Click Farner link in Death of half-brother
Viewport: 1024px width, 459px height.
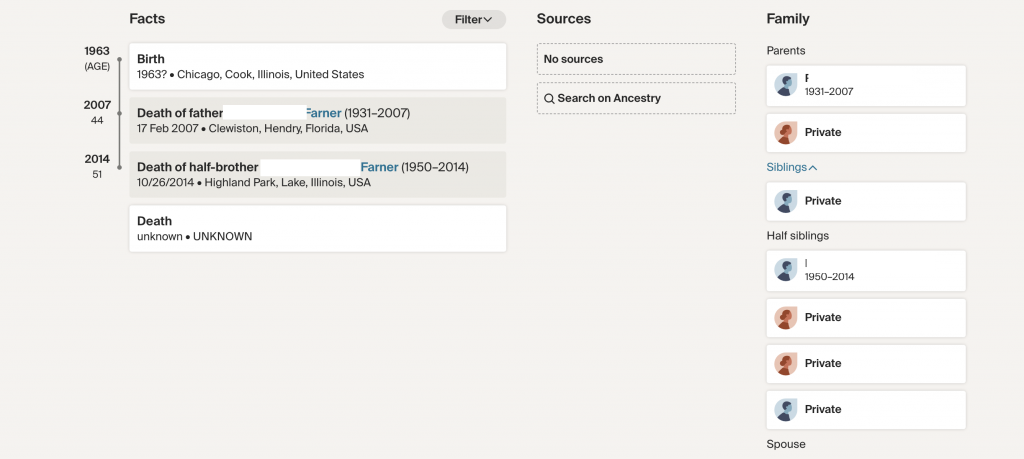[379, 167]
